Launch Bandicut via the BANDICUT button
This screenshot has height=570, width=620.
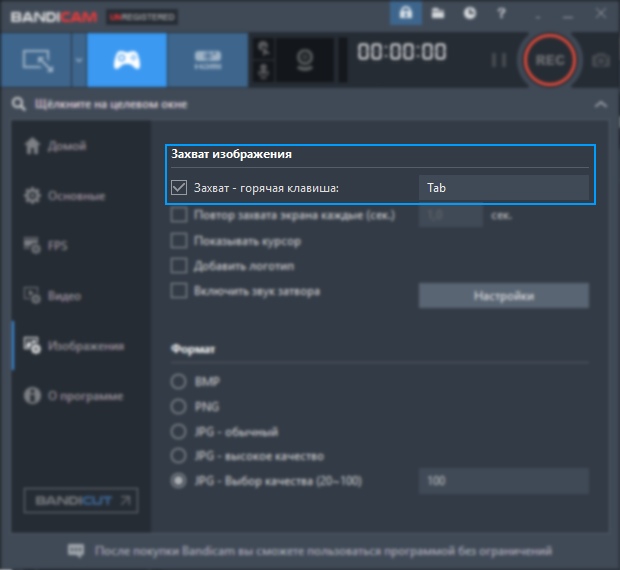click(81, 500)
